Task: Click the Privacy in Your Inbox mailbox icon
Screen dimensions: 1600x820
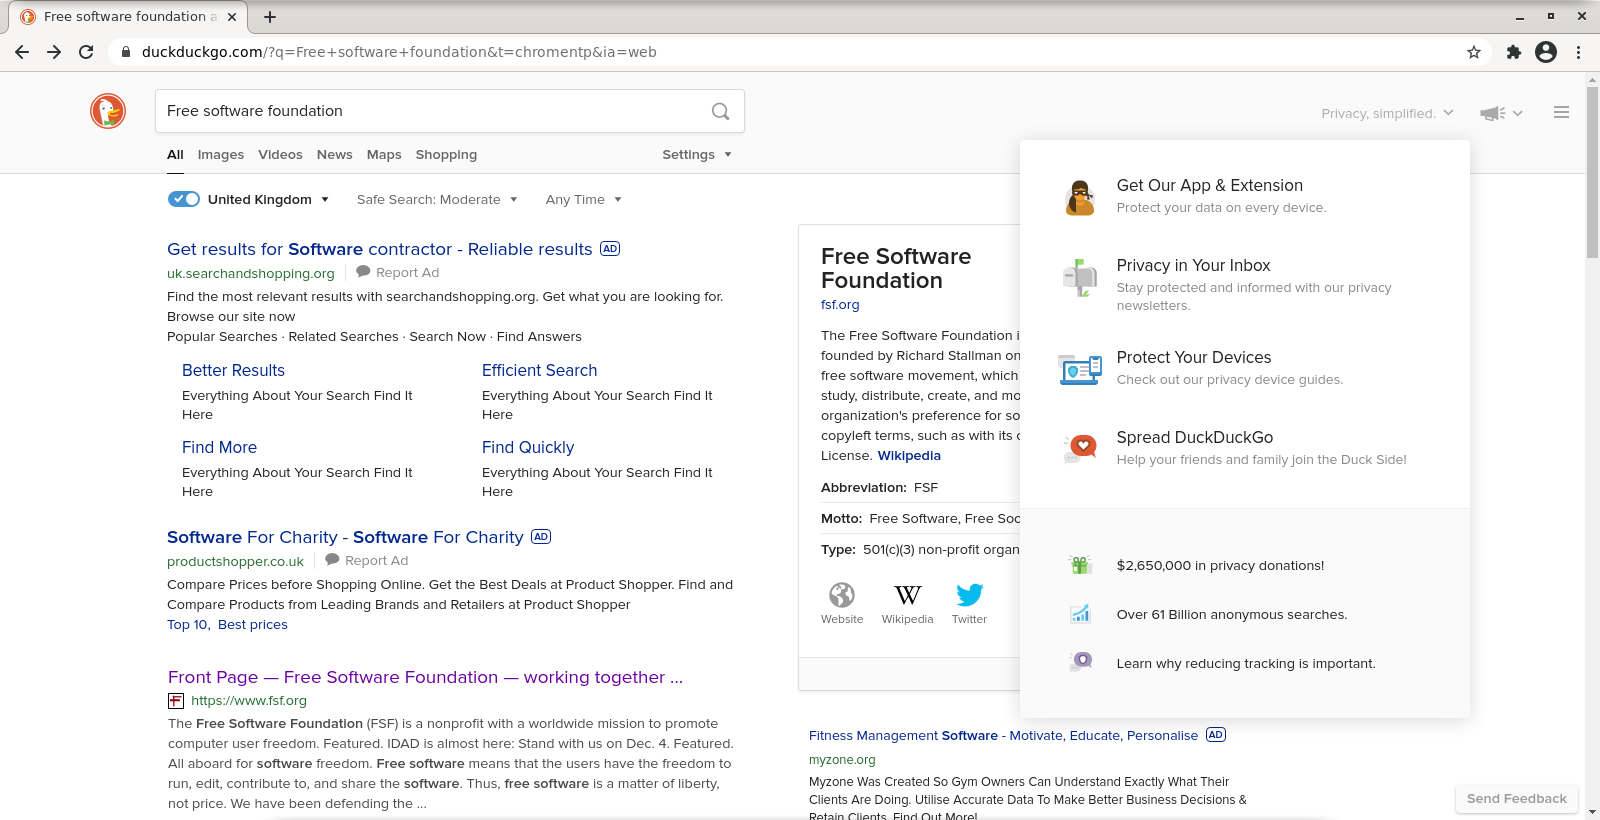Action: pos(1080,277)
